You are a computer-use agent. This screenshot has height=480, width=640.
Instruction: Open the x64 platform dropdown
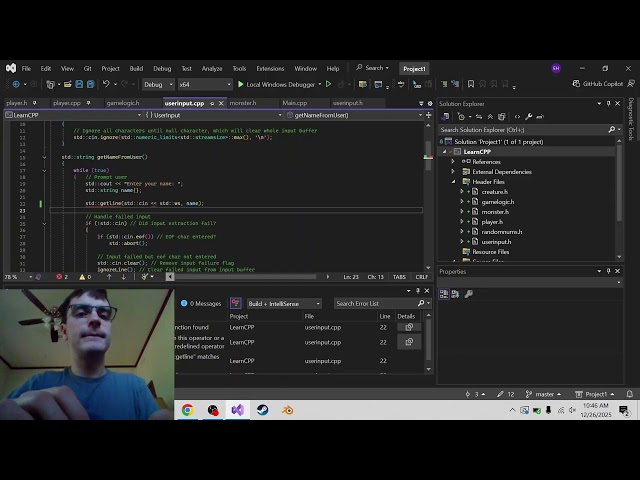(205, 84)
